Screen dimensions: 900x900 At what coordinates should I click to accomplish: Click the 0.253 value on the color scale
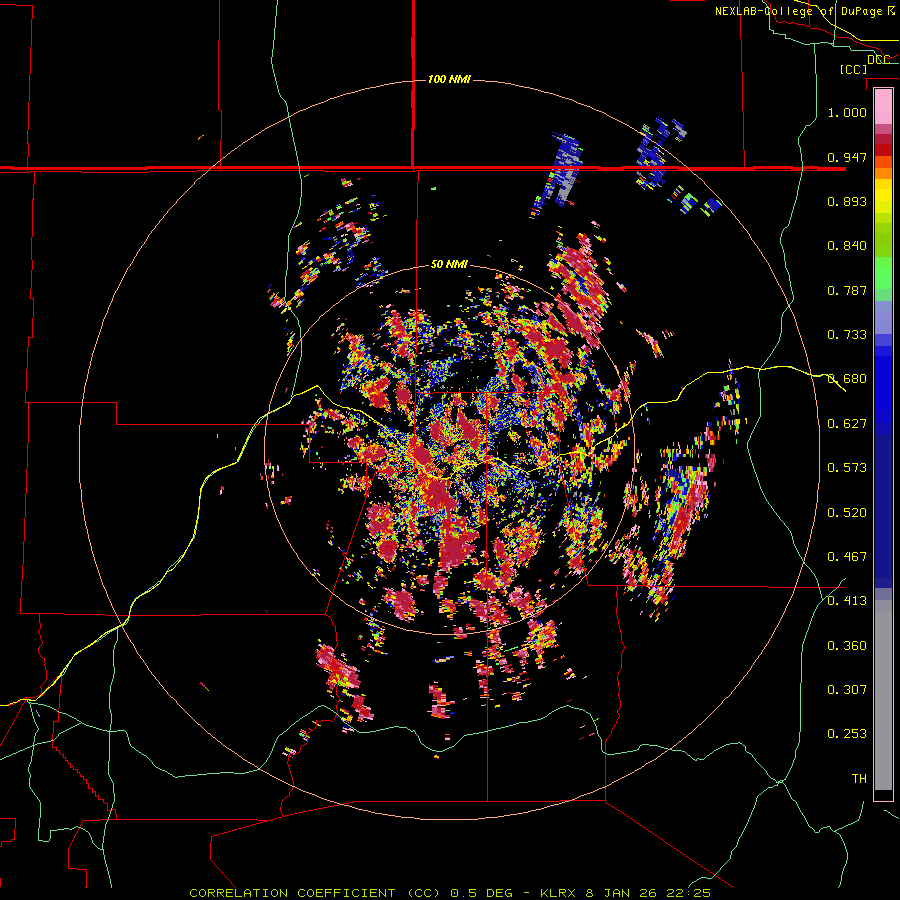point(847,734)
